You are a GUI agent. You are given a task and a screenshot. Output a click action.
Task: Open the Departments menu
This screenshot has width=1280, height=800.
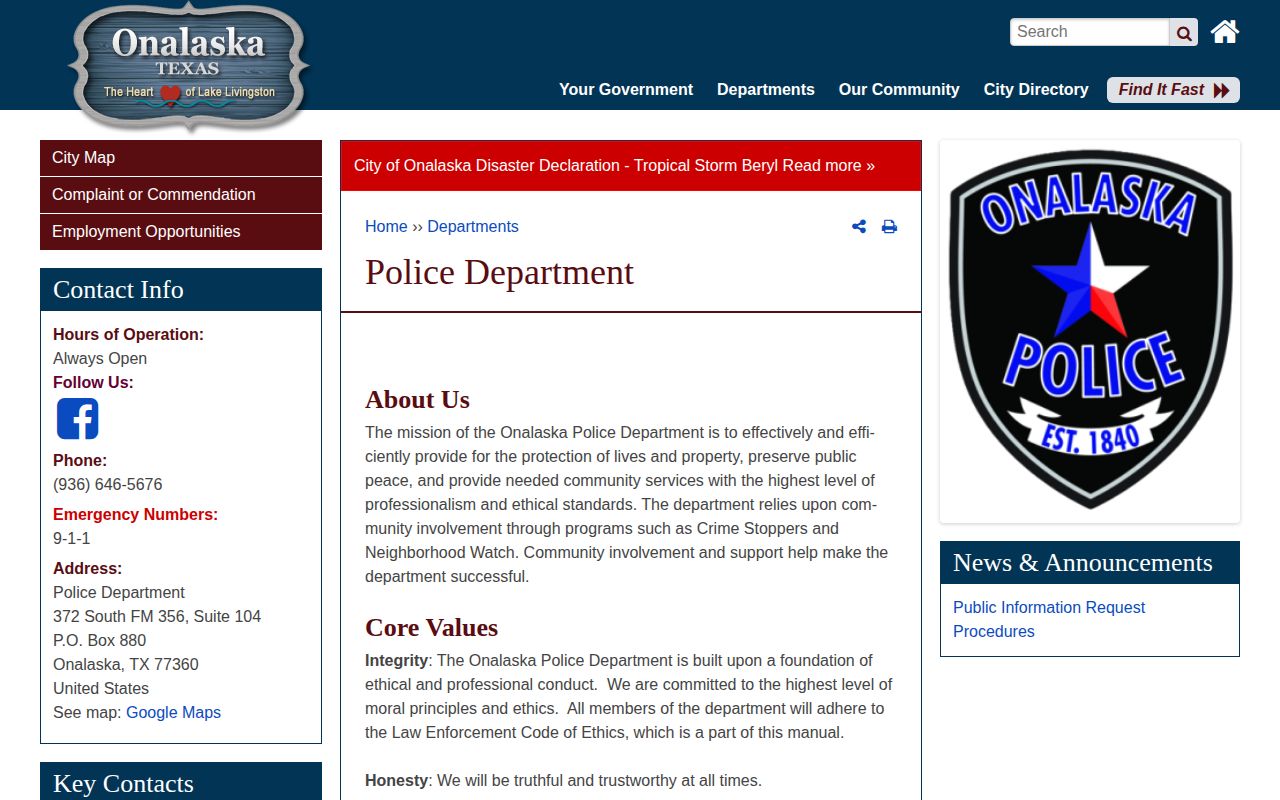766,89
